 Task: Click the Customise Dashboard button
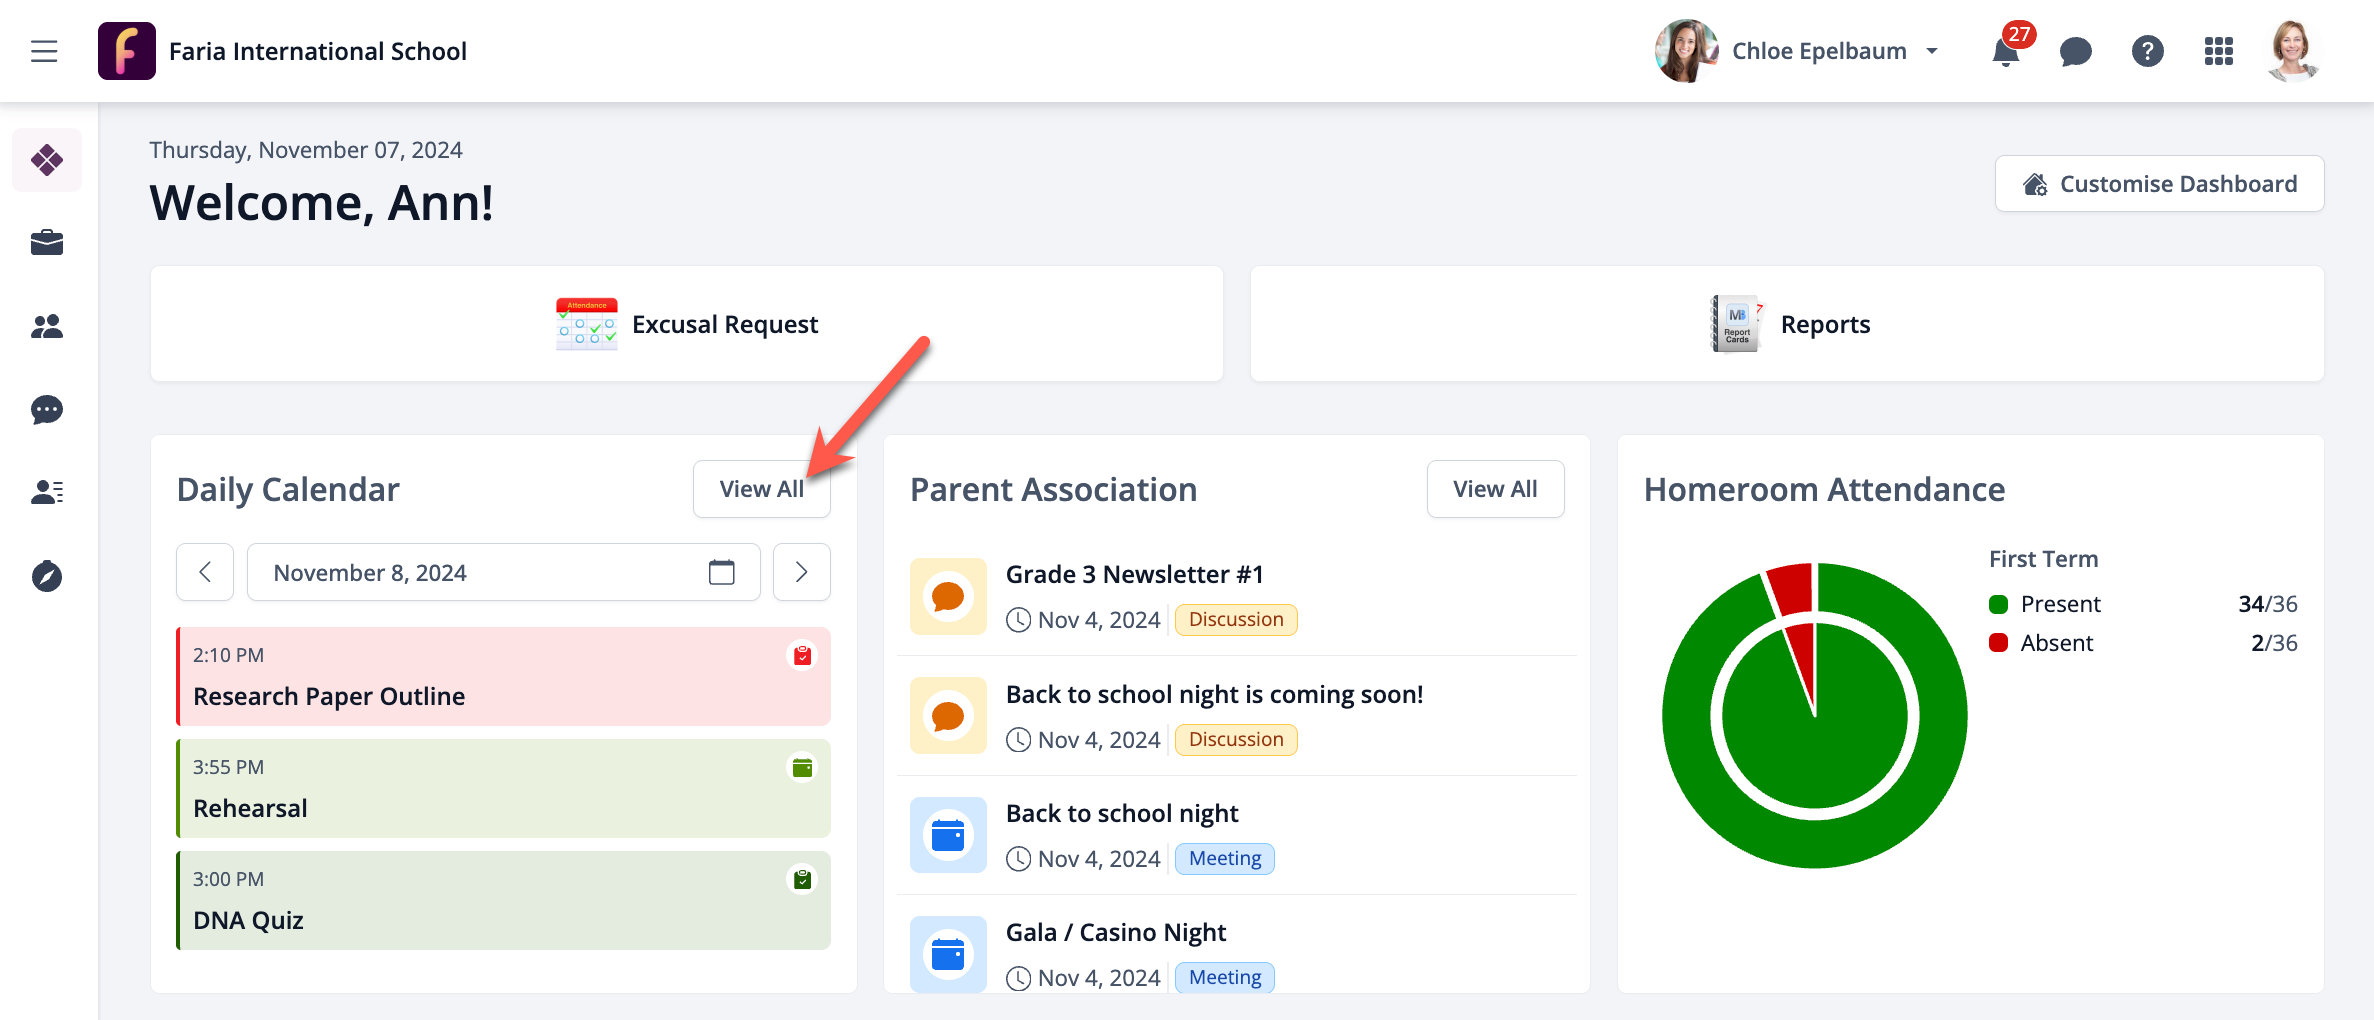click(x=2159, y=184)
